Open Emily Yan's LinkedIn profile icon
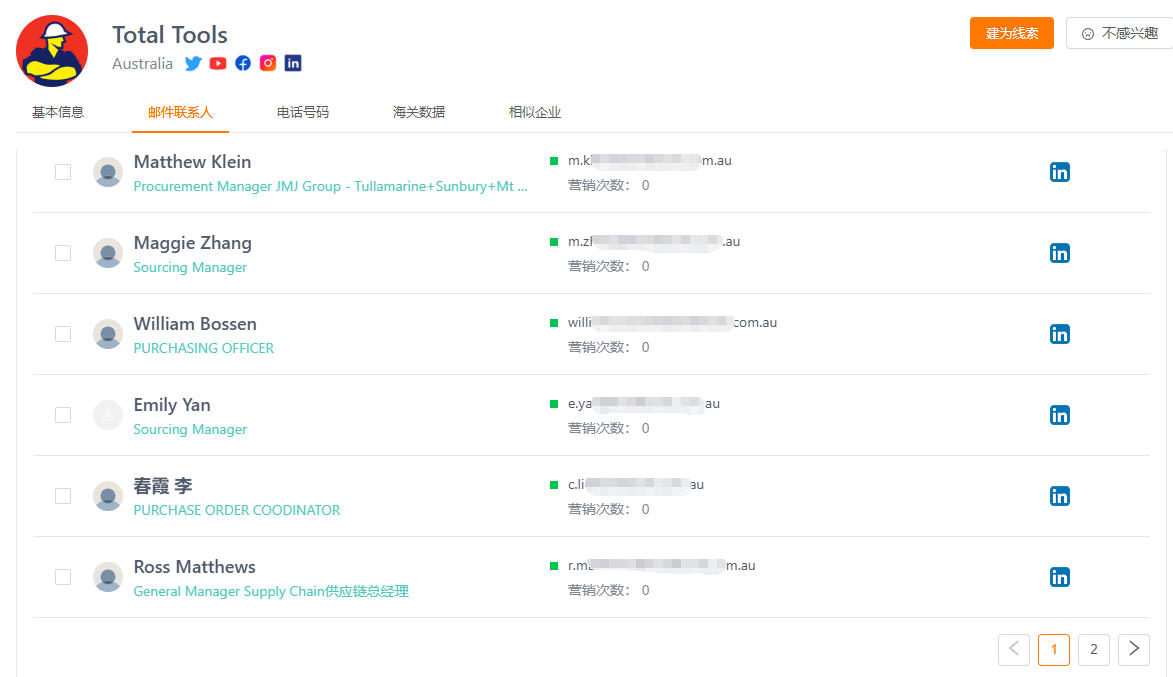Screen dimensions: 1173x677 pyautogui.click(x=1059, y=415)
